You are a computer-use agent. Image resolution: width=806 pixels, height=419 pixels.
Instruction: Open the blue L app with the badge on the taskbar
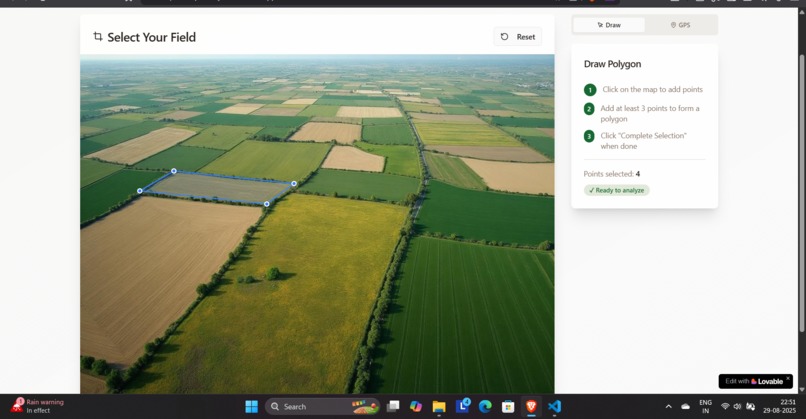pyautogui.click(x=463, y=406)
